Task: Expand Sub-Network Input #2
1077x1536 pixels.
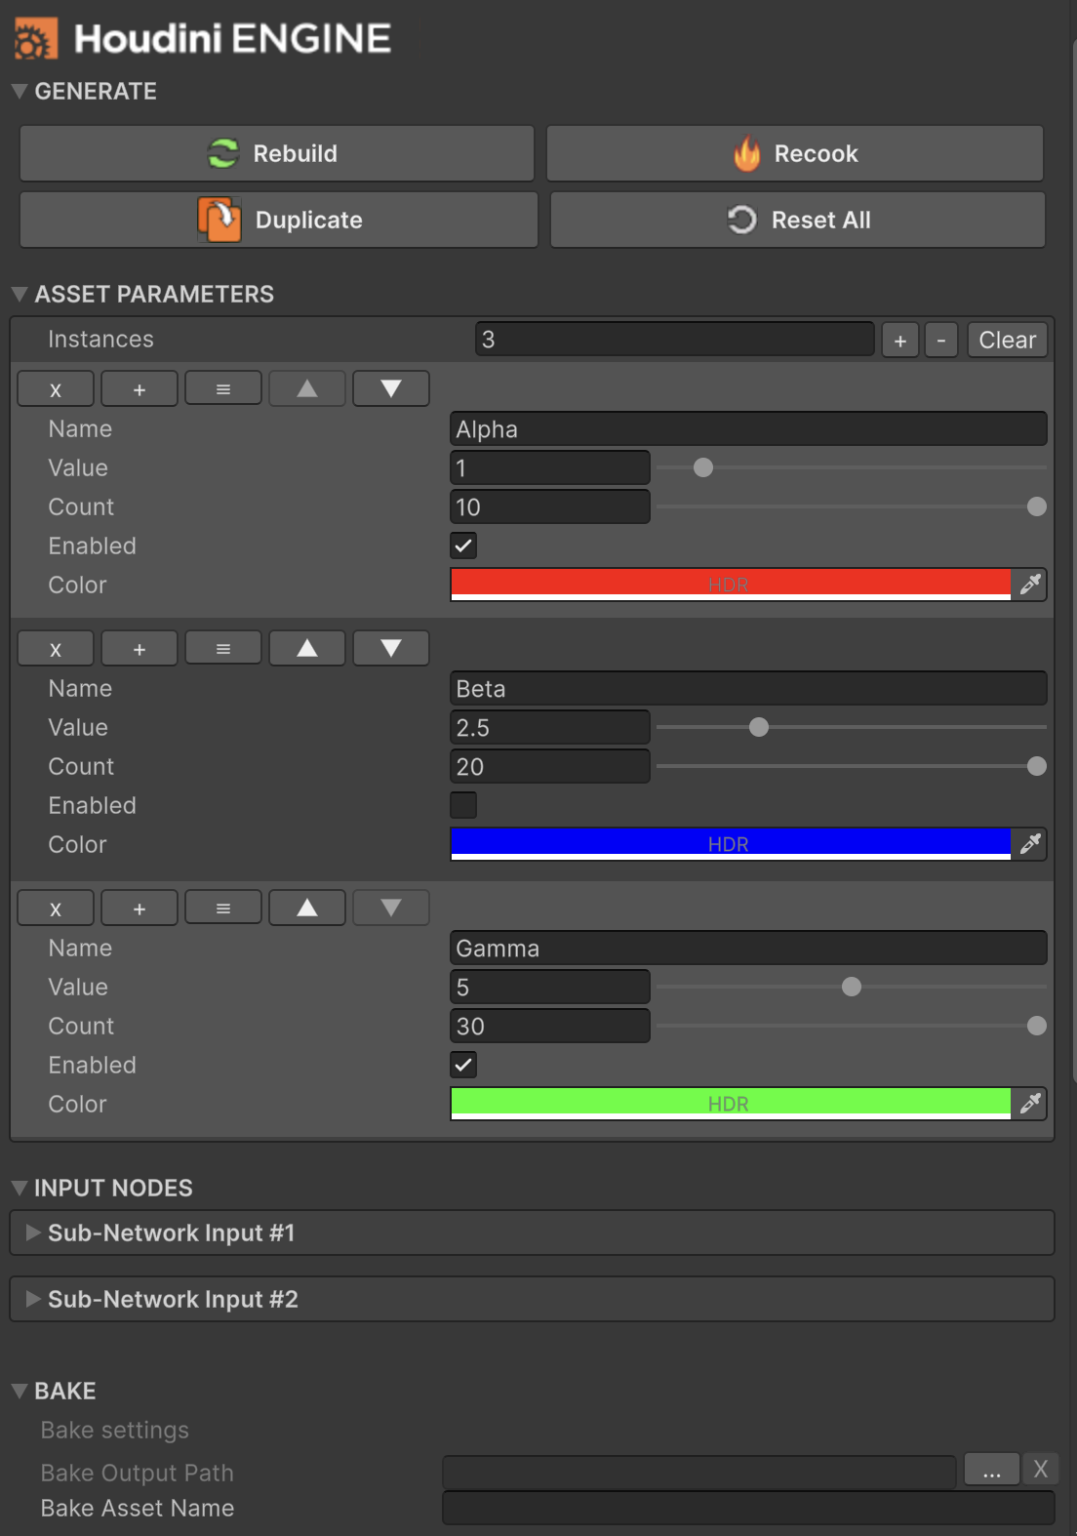Action: pos(33,1299)
